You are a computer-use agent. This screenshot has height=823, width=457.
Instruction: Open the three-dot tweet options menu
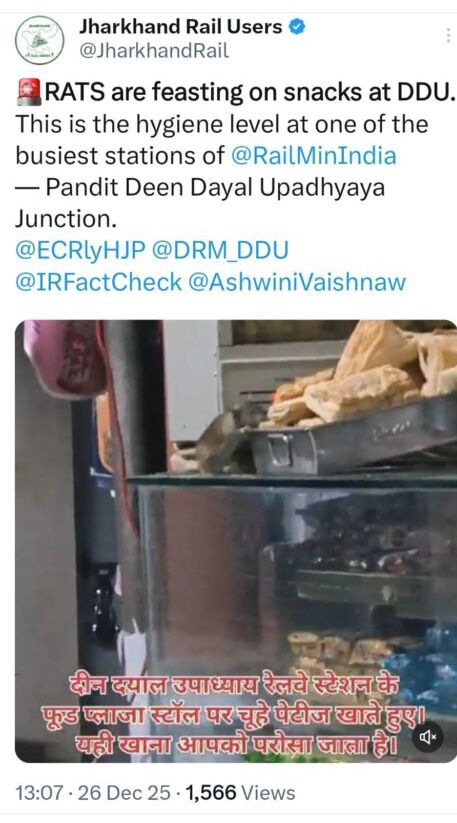(448, 35)
